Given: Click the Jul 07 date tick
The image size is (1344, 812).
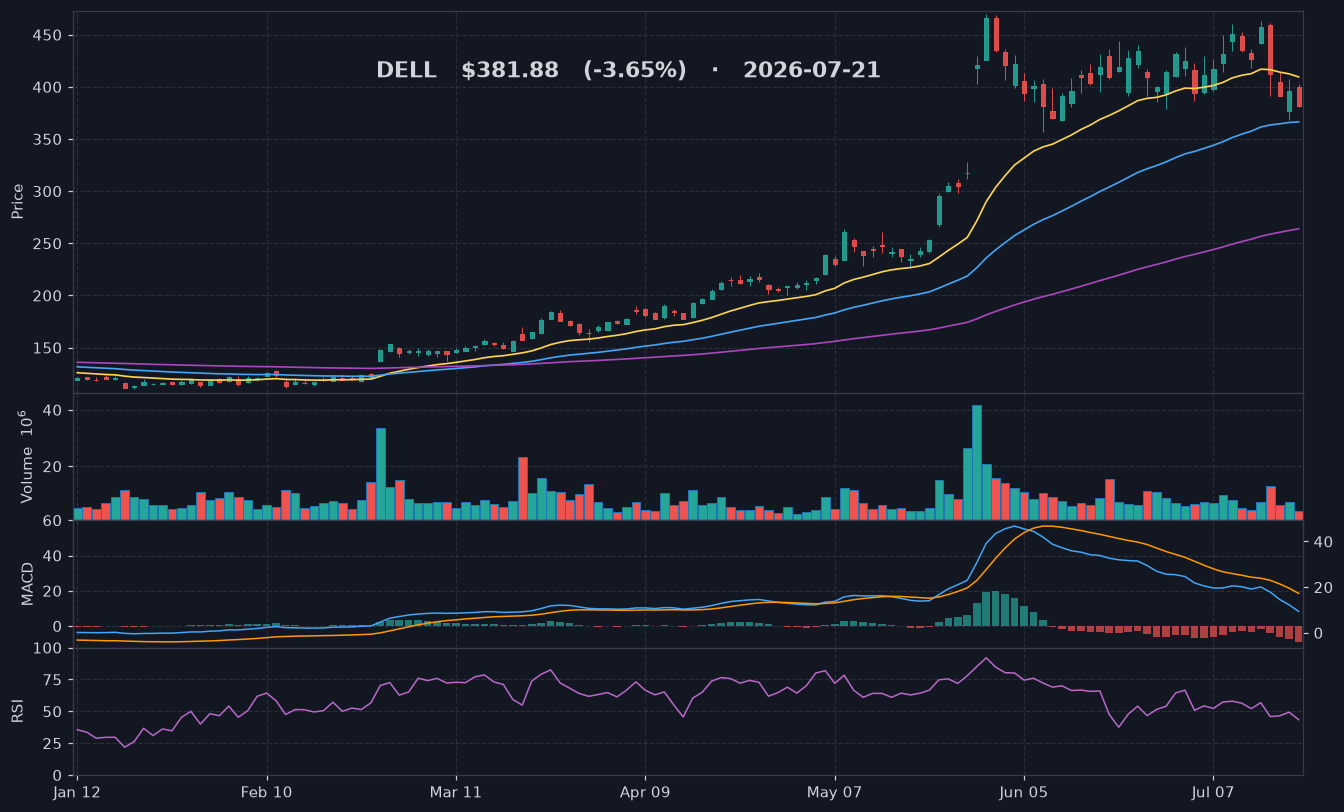Looking at the screenshot, I should tap(1213, 791).
